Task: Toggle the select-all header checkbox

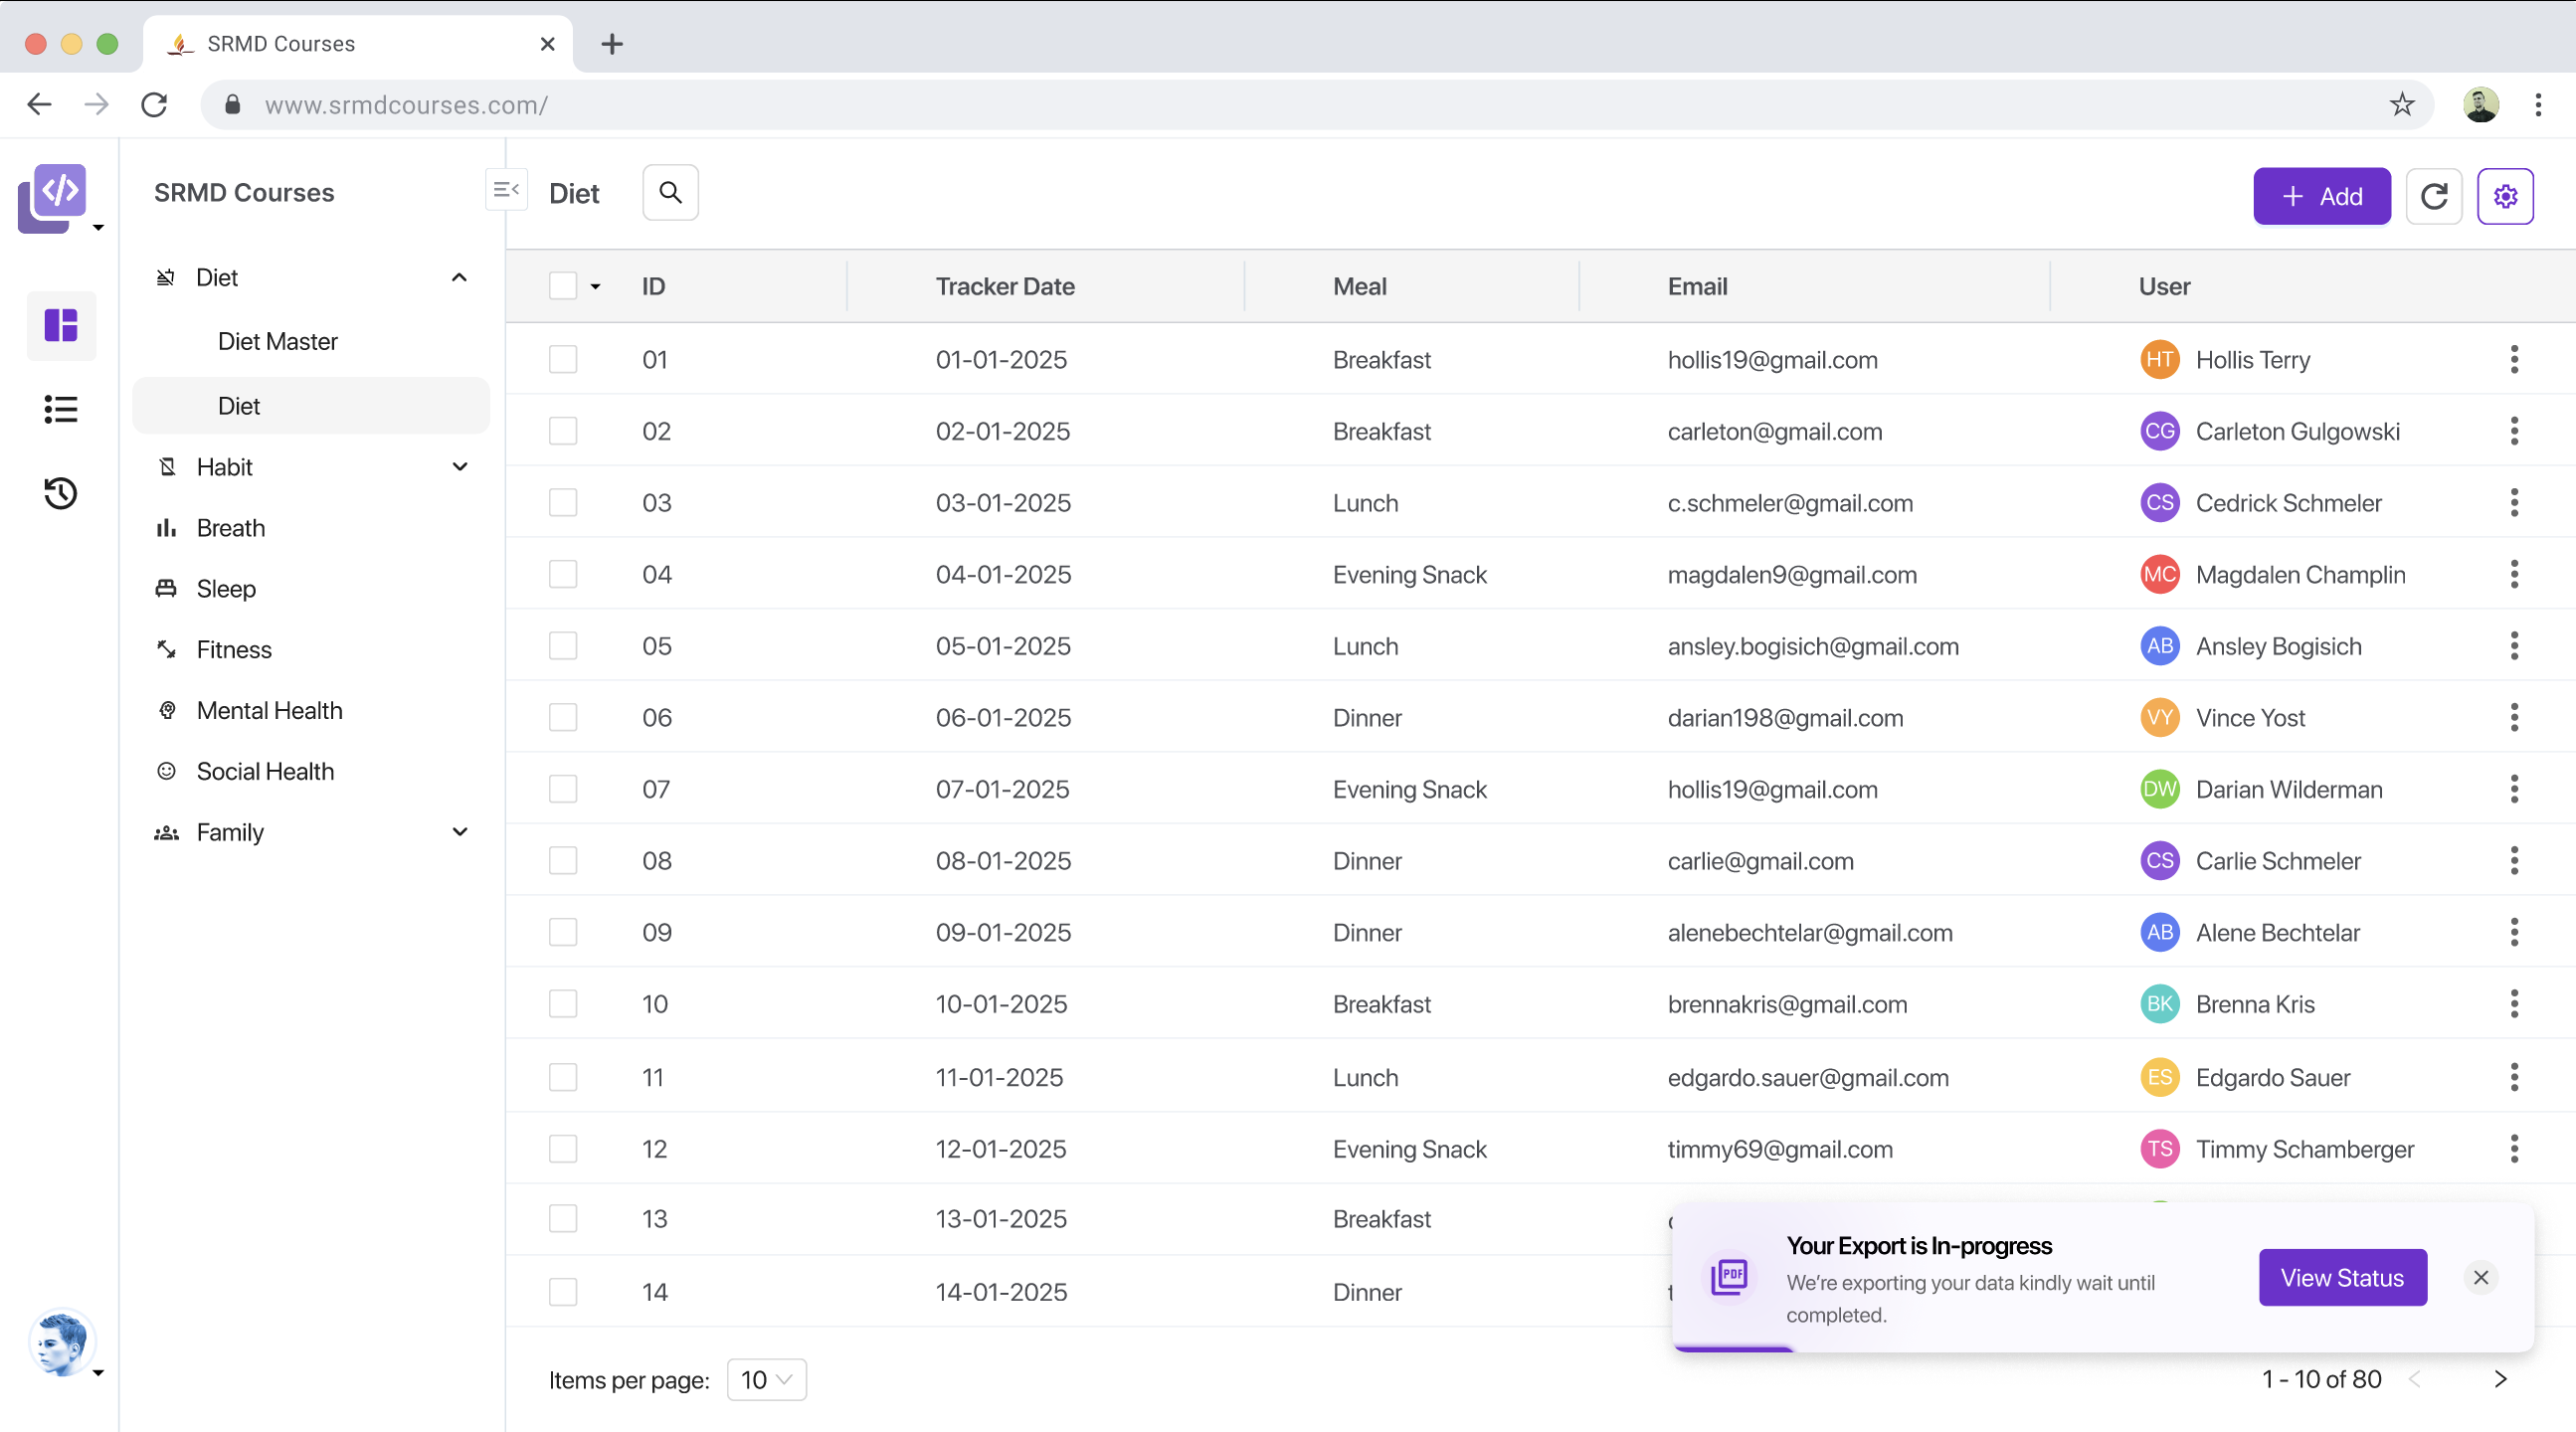Action: [x=563, y=286]
